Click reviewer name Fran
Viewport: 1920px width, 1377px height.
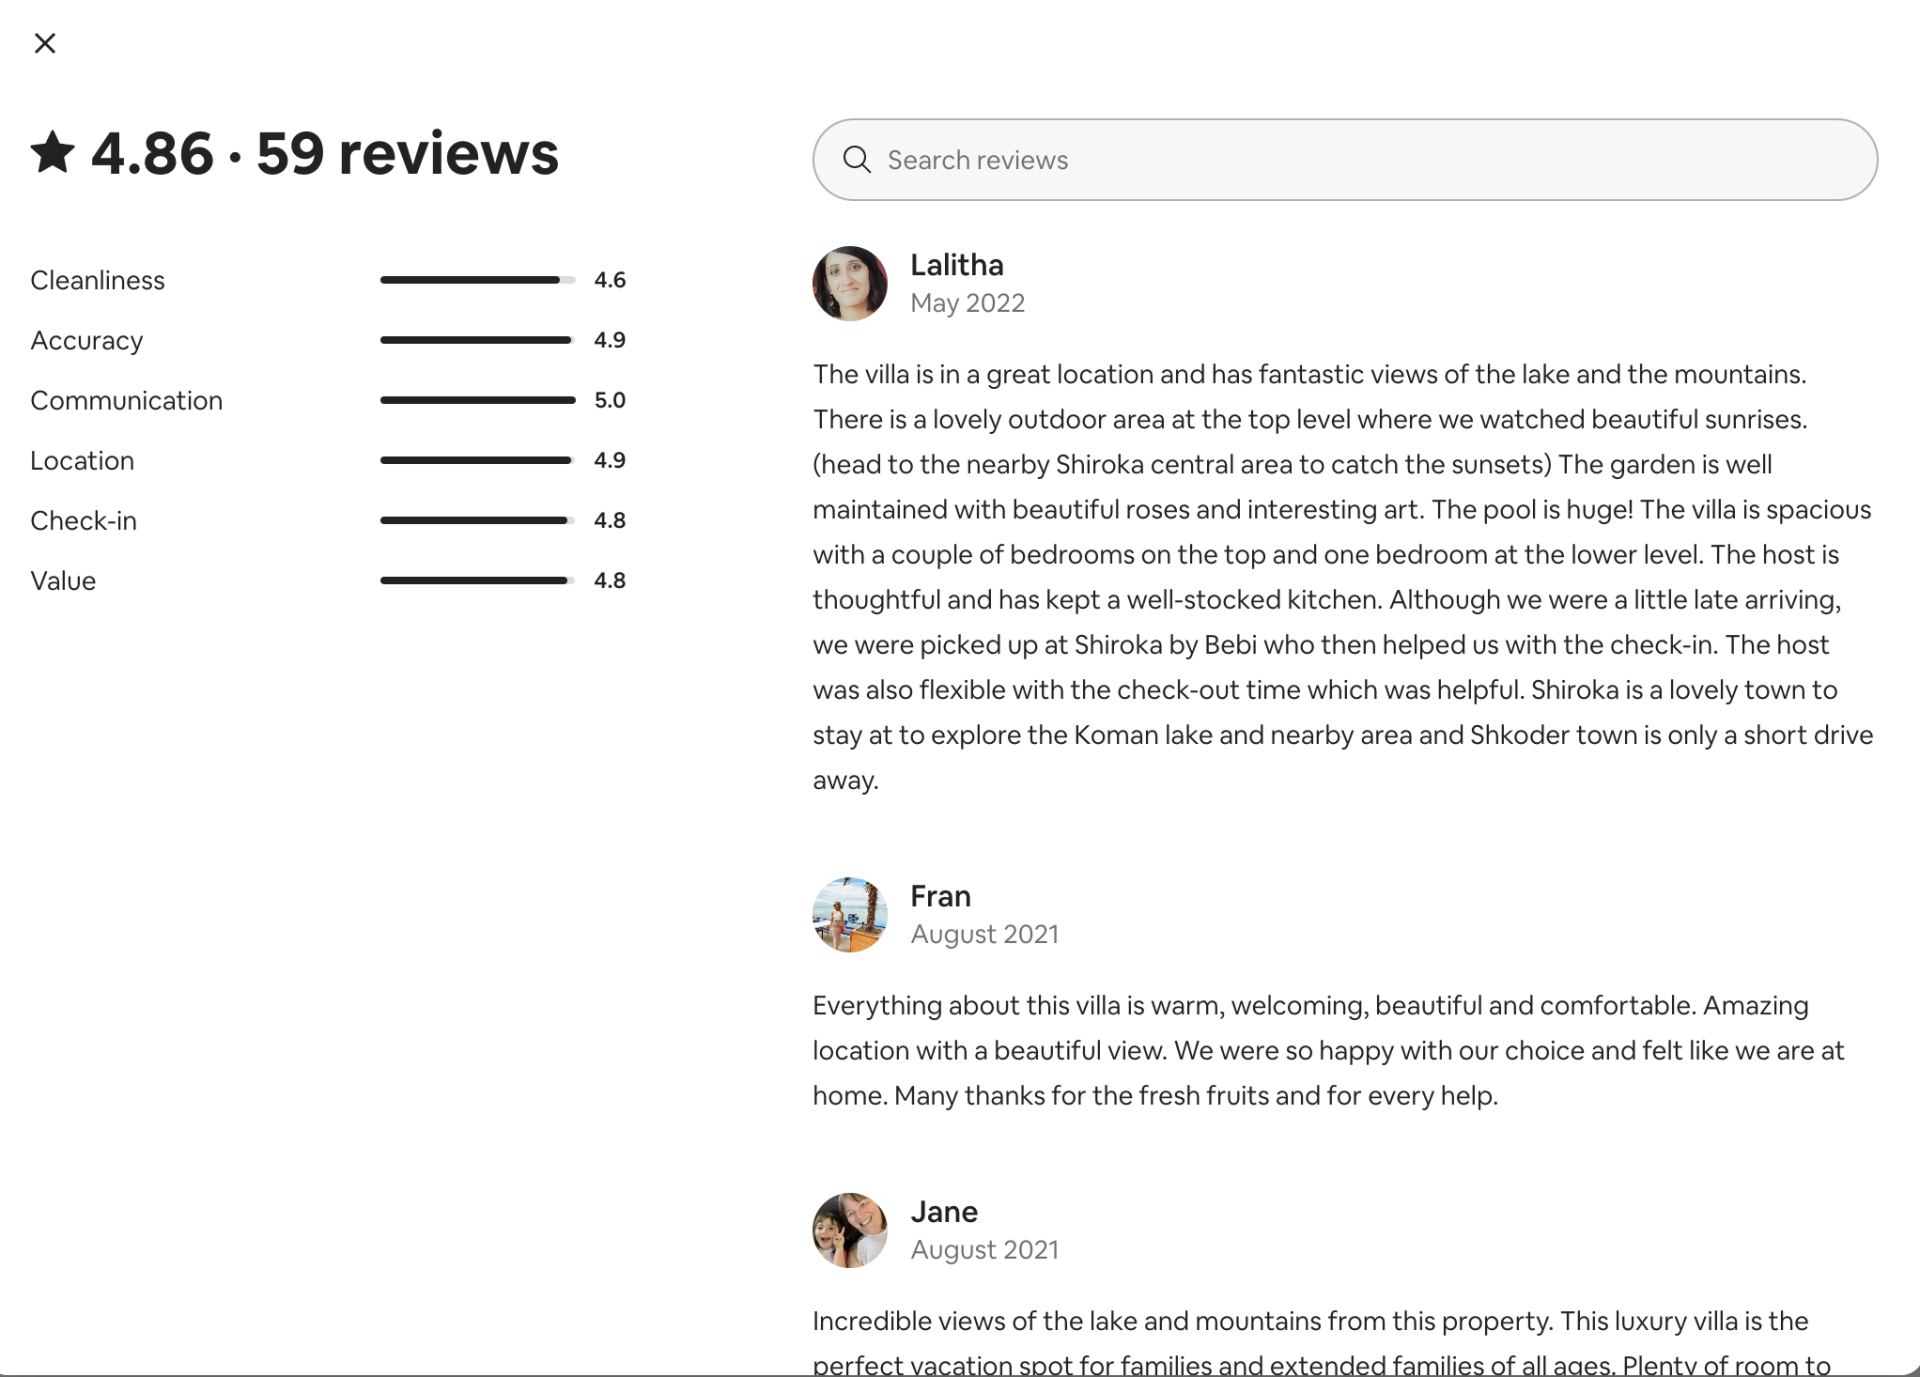[x=940, y=896]
